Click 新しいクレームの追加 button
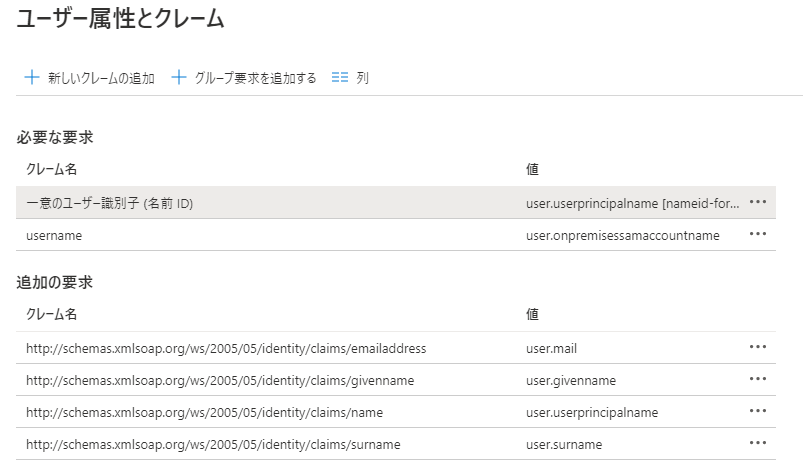This screenshot has width=803, height=473. [x=101, y=78]
